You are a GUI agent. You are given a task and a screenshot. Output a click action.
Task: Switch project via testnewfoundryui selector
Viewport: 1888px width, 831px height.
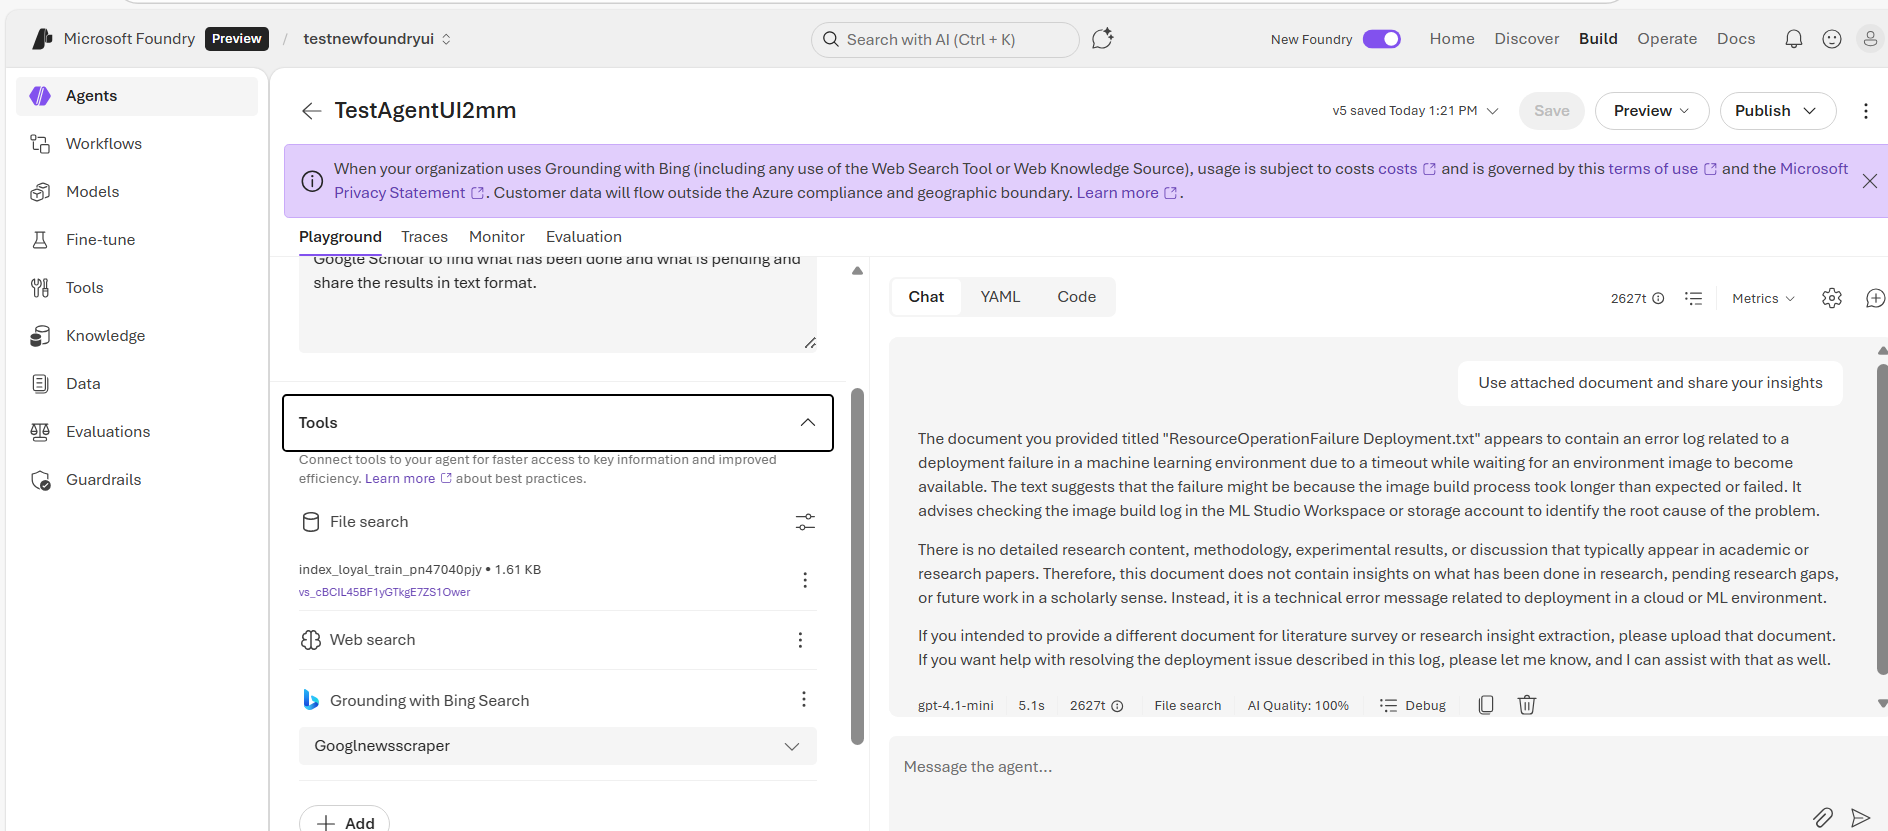click(377, 39)
